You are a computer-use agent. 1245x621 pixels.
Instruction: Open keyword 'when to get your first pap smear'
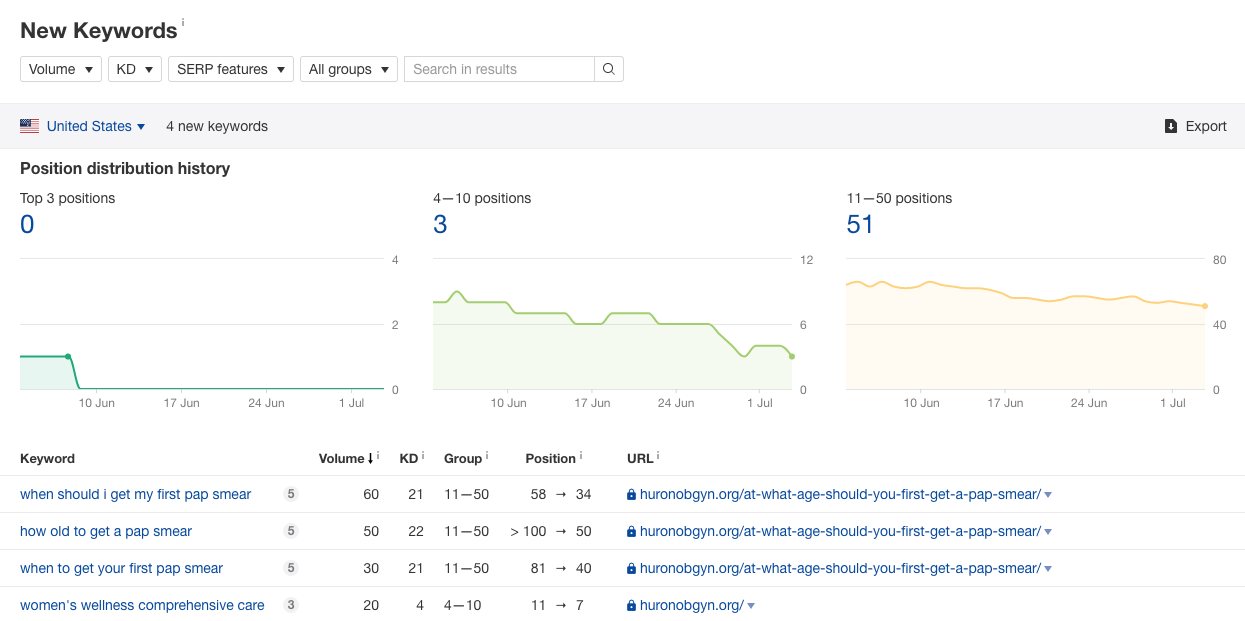[x=121, y=568]
